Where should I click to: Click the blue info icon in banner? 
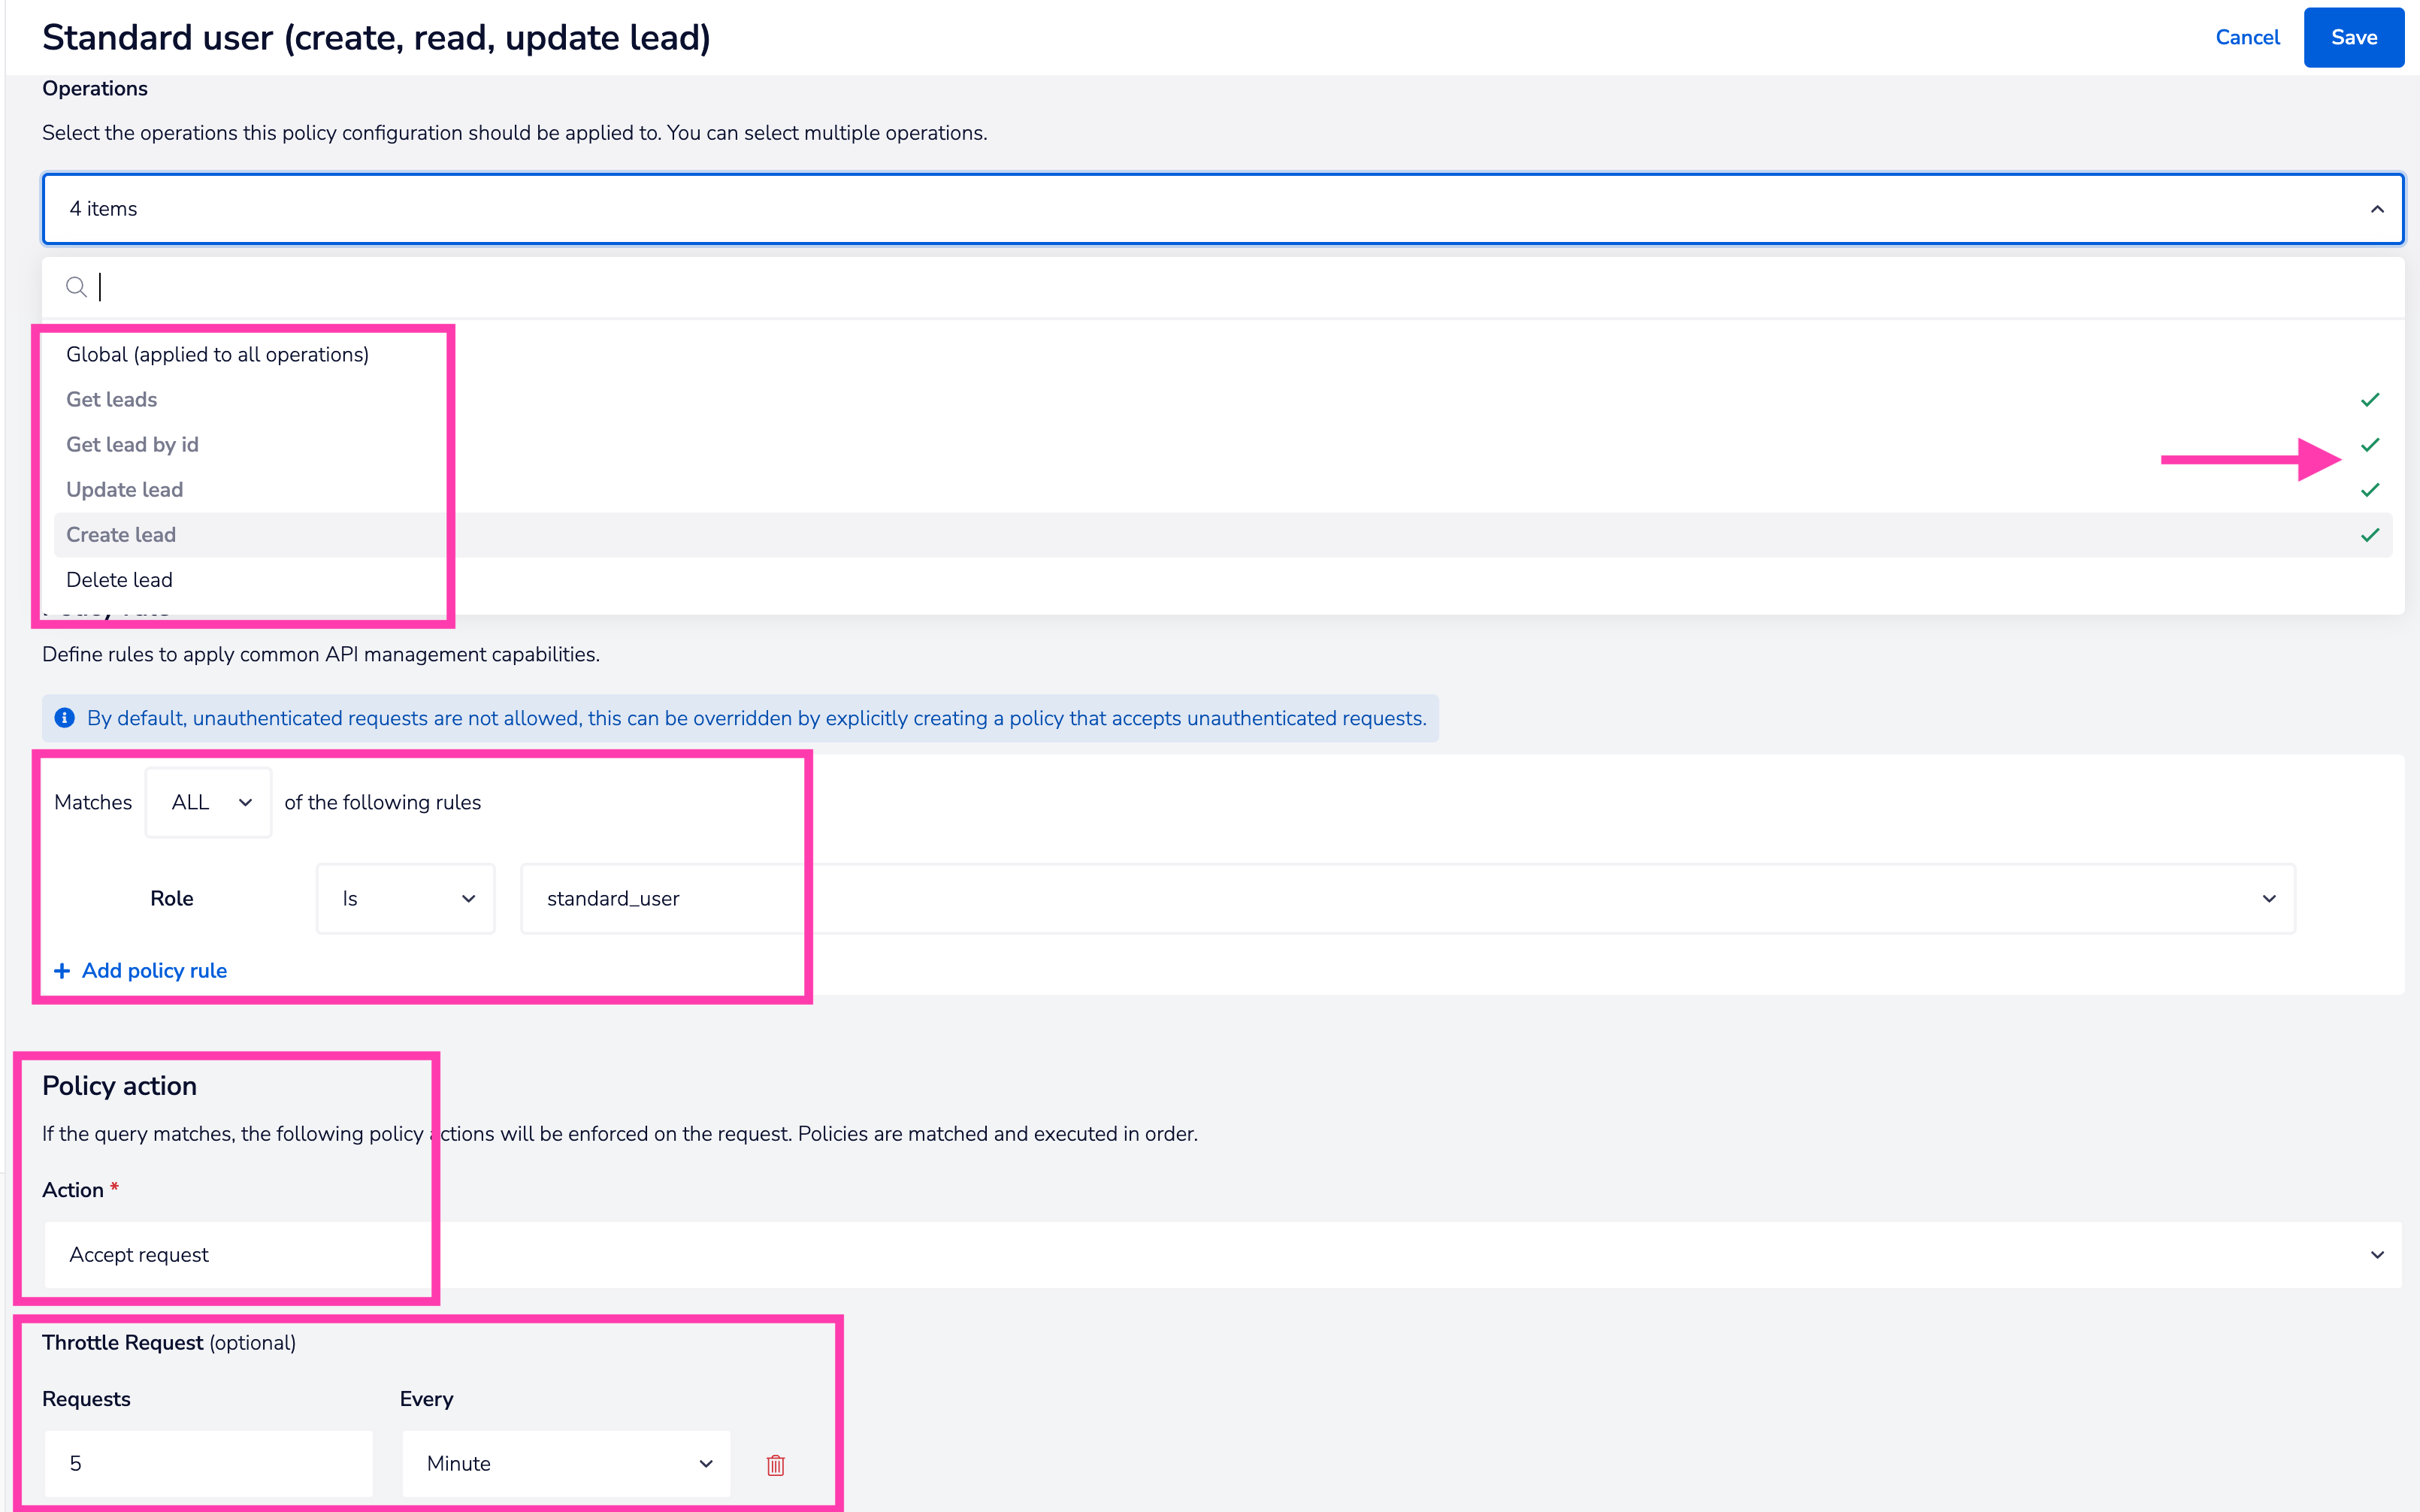point(65,718)
